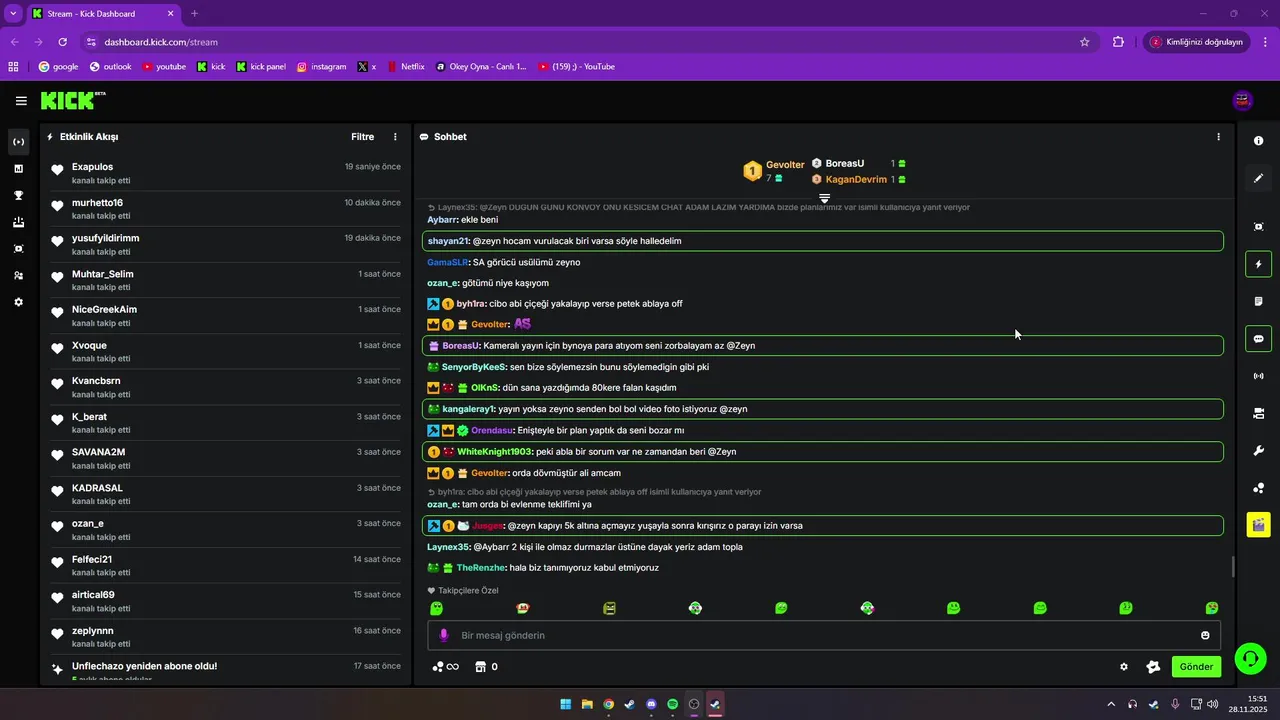Screen dimensions: 1280x720
Task: Open the outlook bookmark
Action: point(110,67)
